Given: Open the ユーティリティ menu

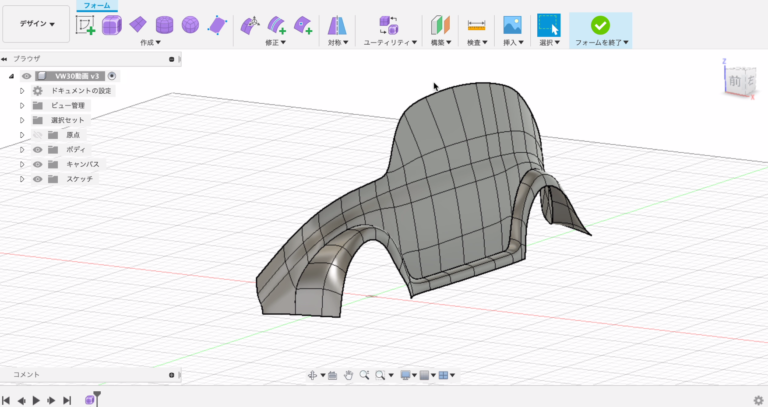Looking at the screenshot, I should (x=389, y=43).
